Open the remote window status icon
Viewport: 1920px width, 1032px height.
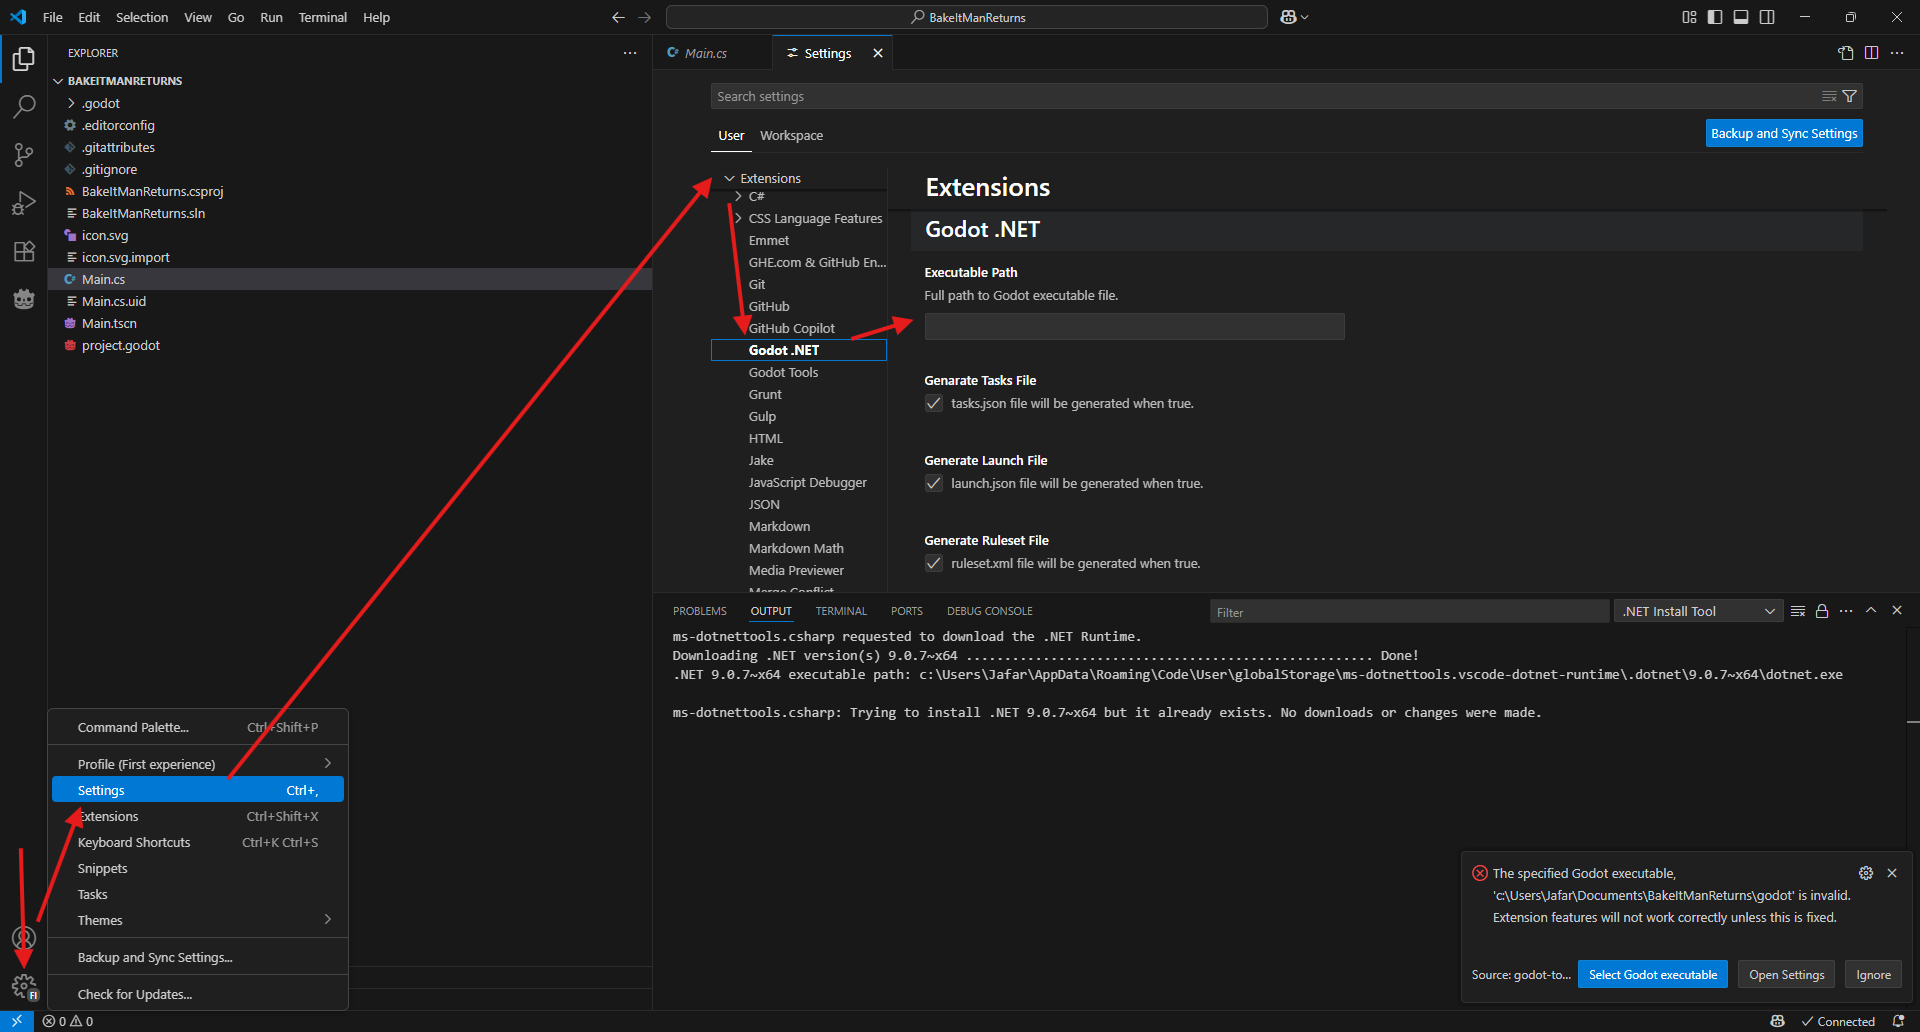click(x=17, y=1021)
